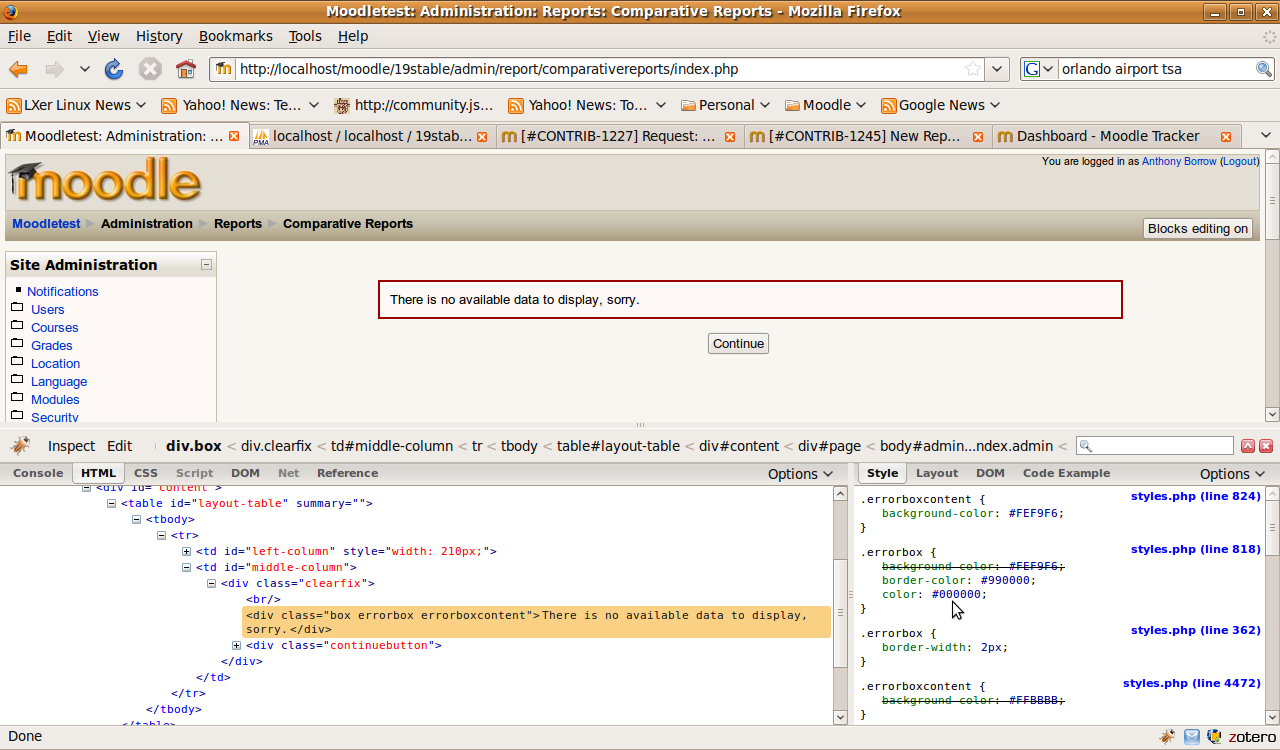Click the Firebug icon in the status bar
Image resolution: width=1280 pixels, height=750 pixels.
[1167, 737]
